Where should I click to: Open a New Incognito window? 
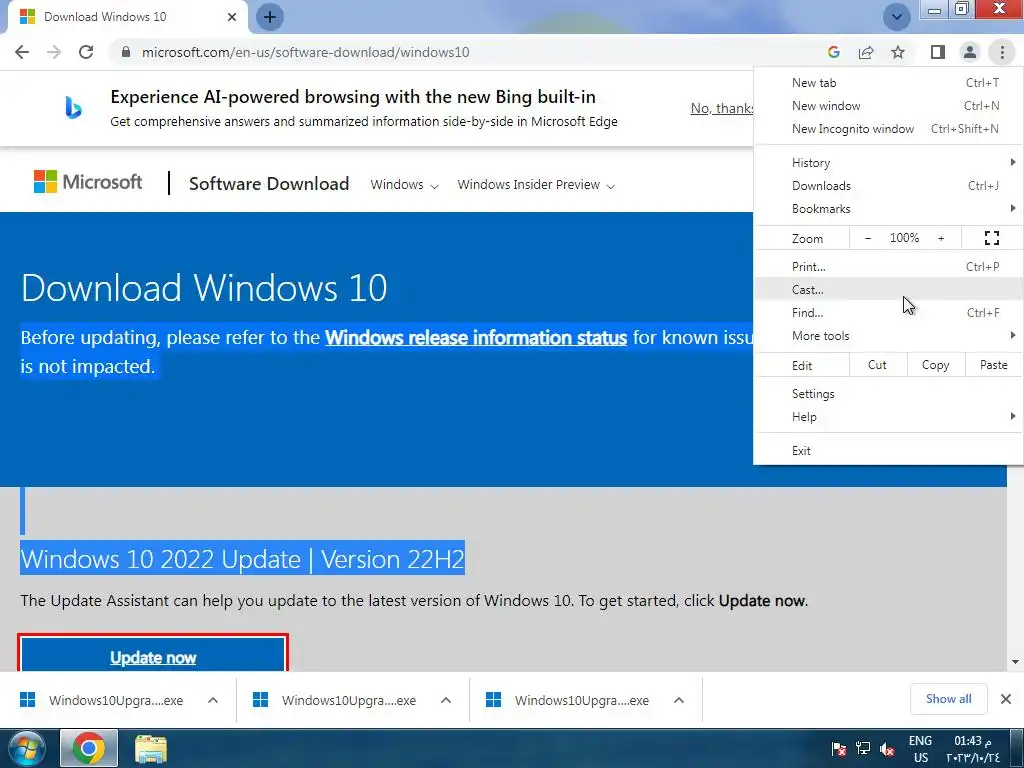pyautogui.click(x=889, y=129)
